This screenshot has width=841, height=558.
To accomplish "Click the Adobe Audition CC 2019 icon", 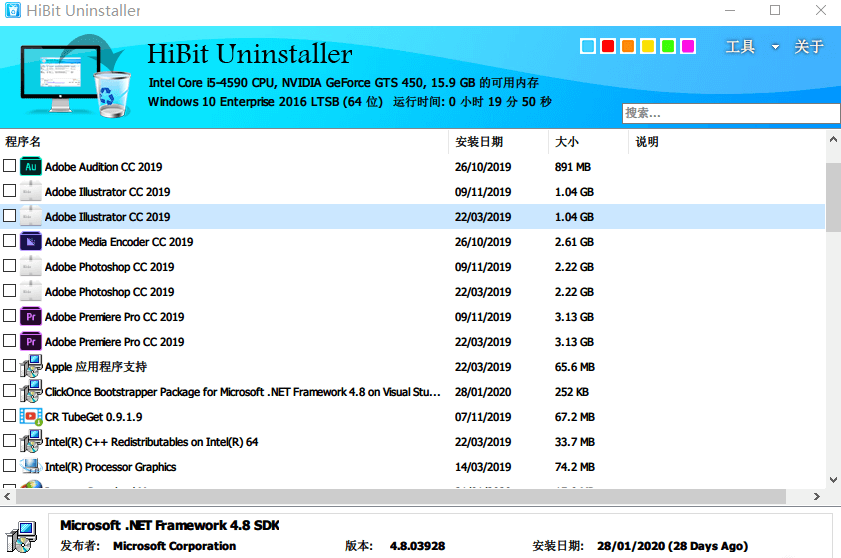I will 31,167.
